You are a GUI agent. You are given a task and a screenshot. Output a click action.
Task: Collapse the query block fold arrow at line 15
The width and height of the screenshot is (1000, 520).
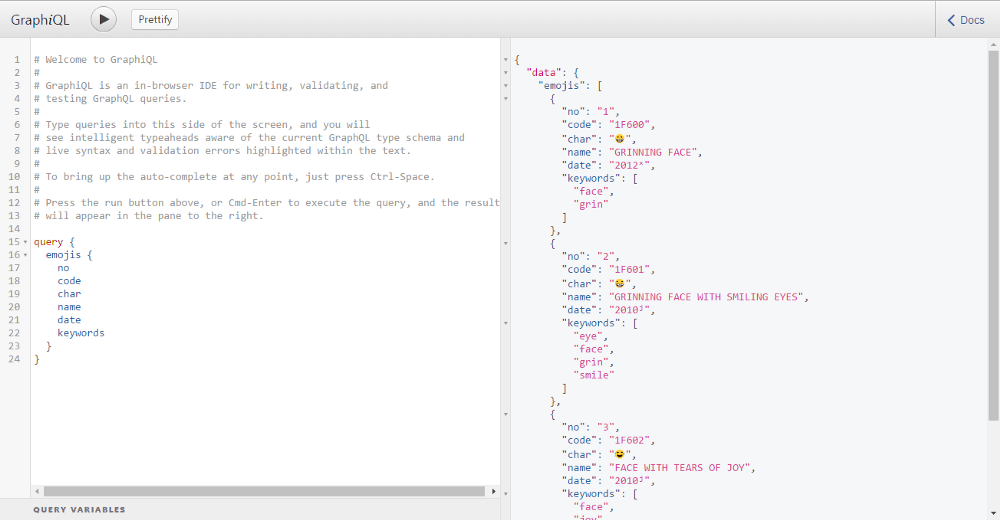click(25, 242)
